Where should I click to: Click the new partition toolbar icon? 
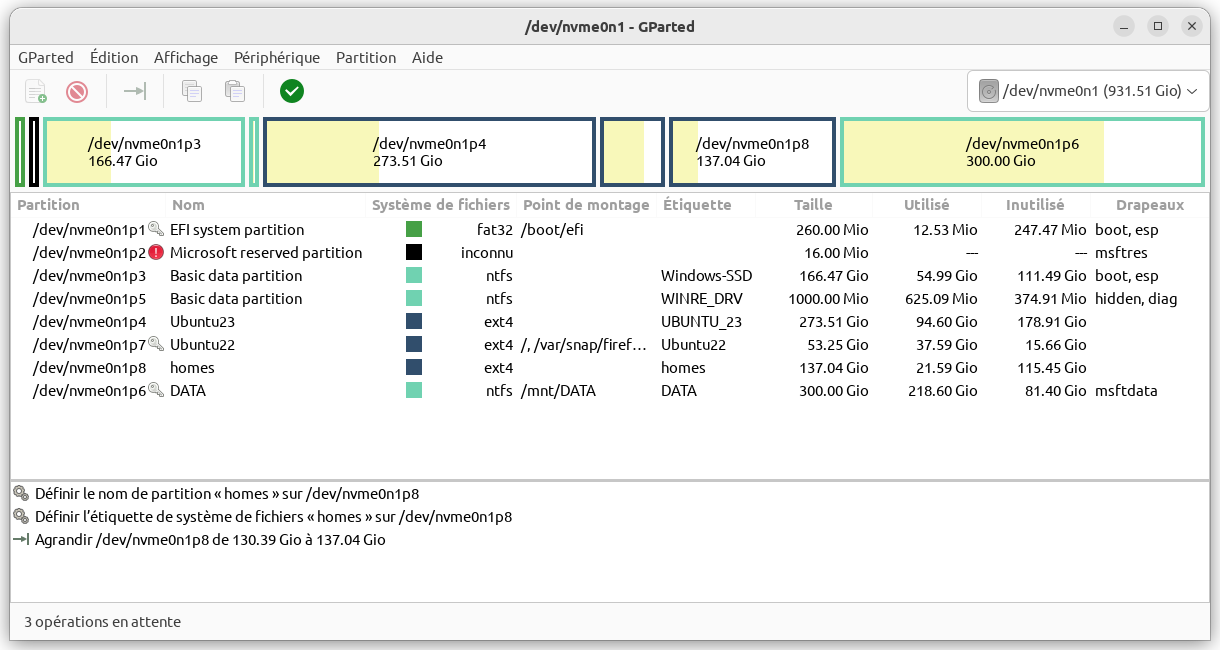(36, 92)
